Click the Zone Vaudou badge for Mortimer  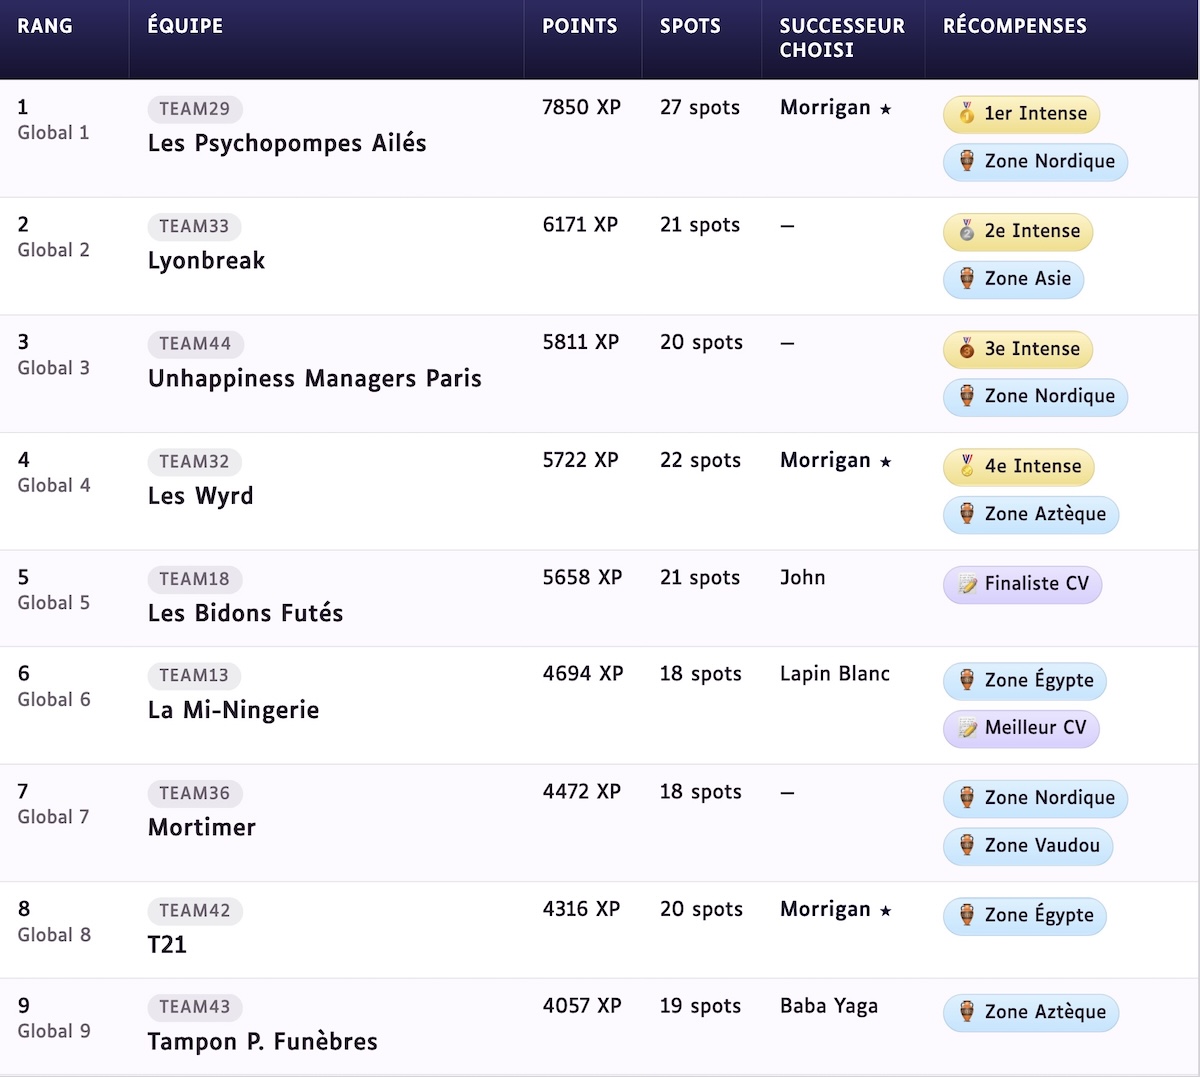[1028, 846]
